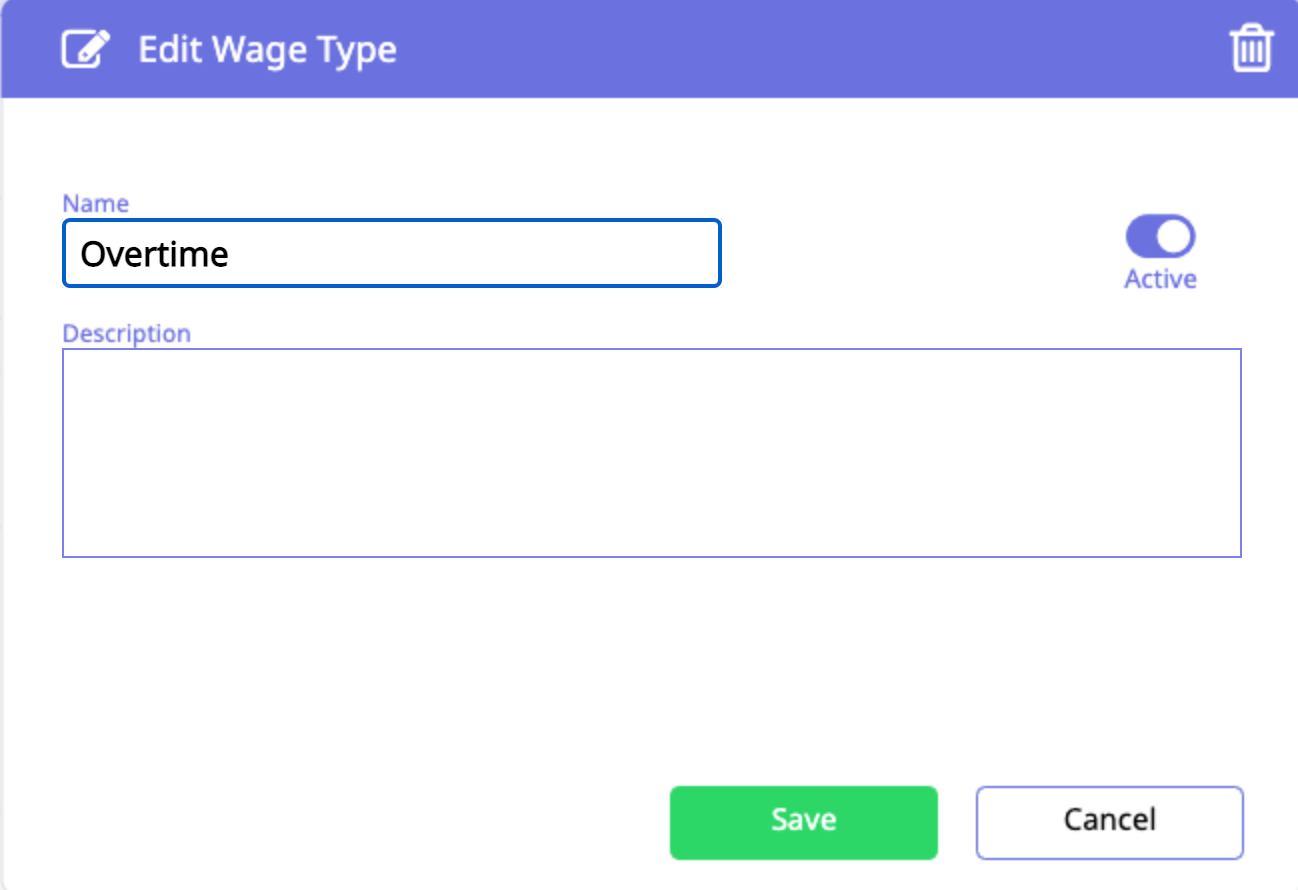Cancel editing the wage type
Viewport: 1298px width, 890px height.
[1109, 822]
